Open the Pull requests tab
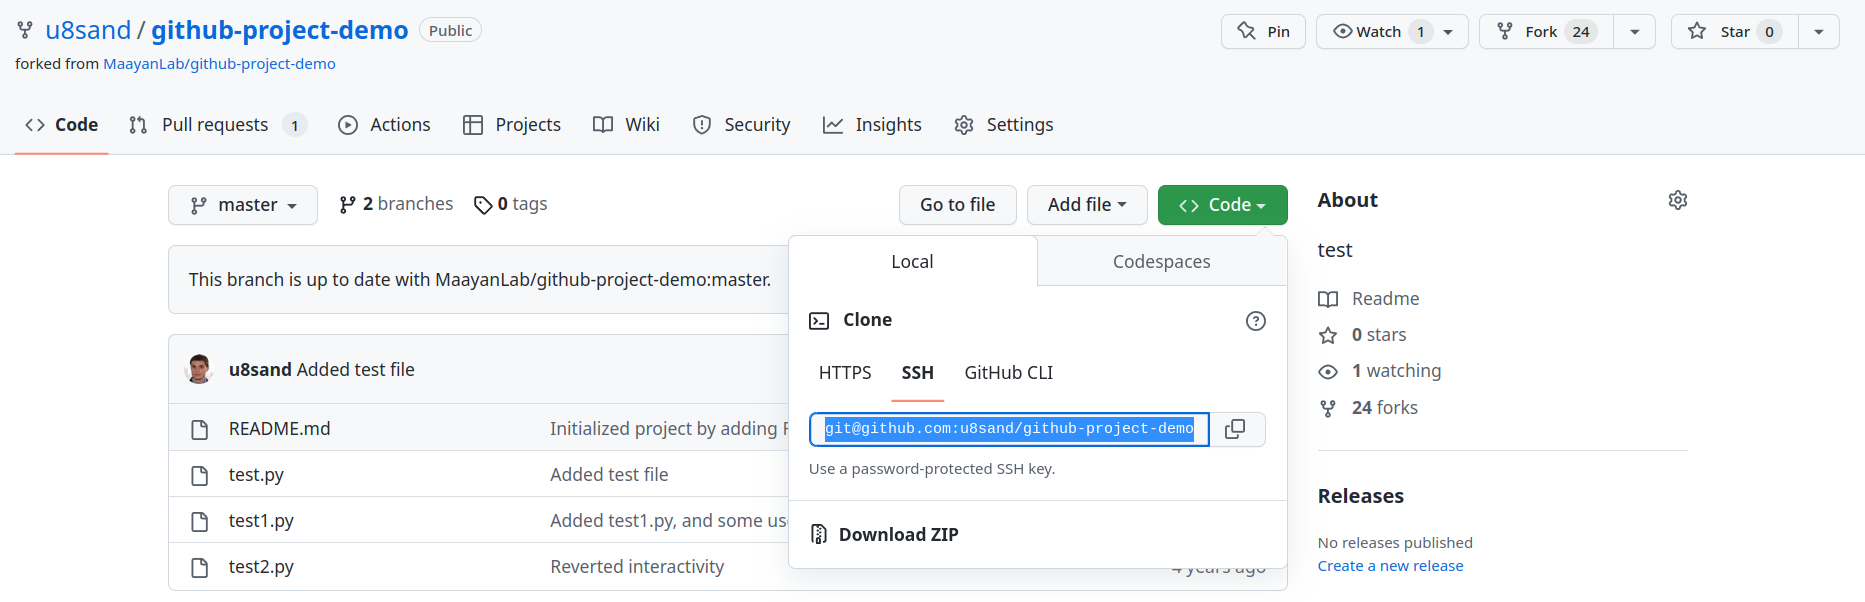1865x602 pixels. coord(215,125)
